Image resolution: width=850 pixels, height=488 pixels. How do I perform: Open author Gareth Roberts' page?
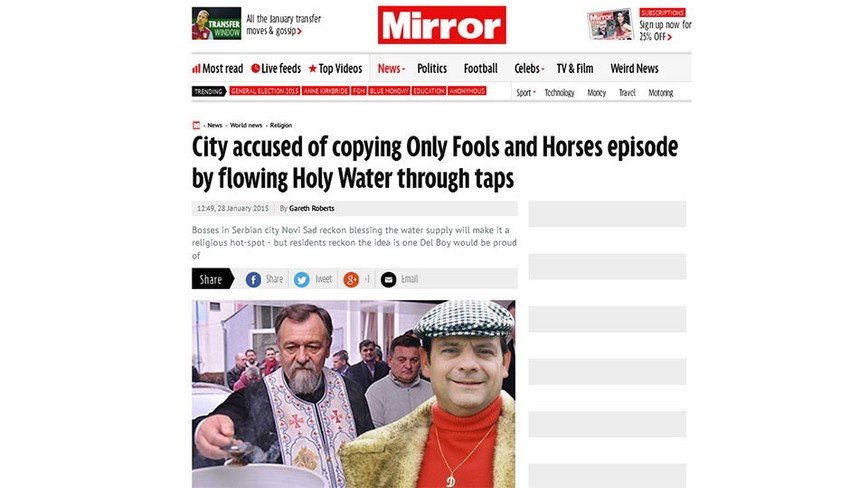click(312, 208)
